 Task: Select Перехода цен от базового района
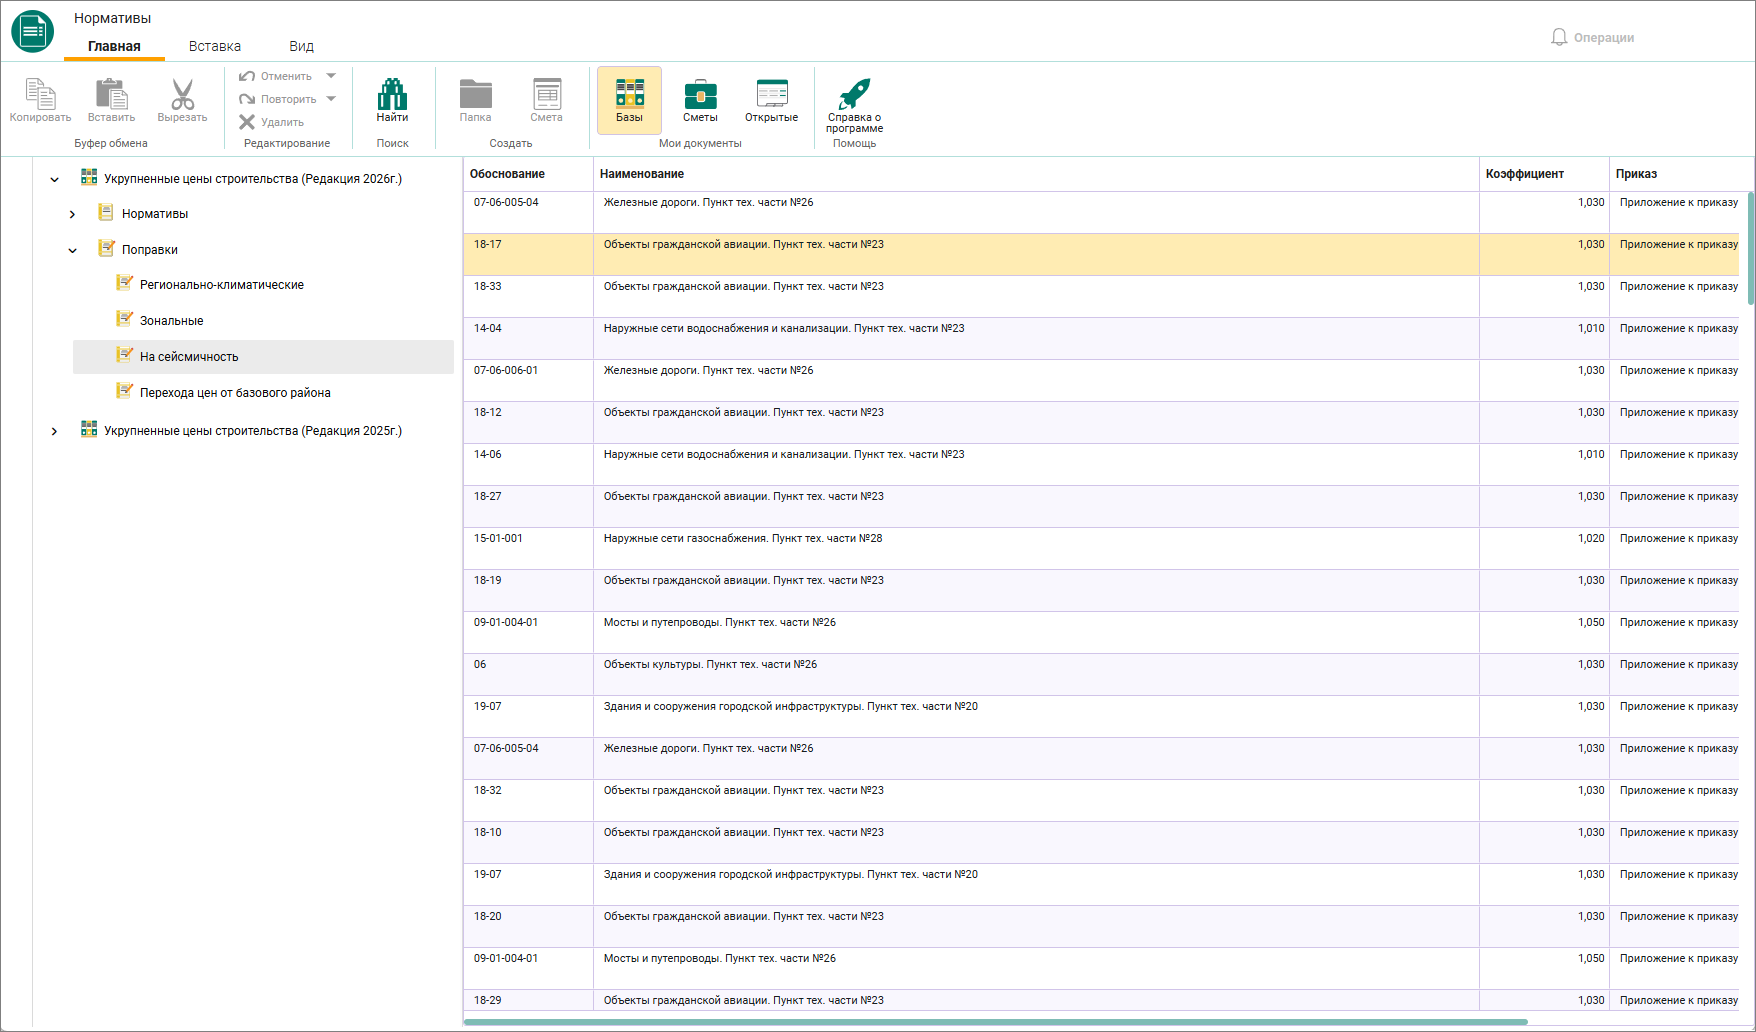(x=235, y=393)
